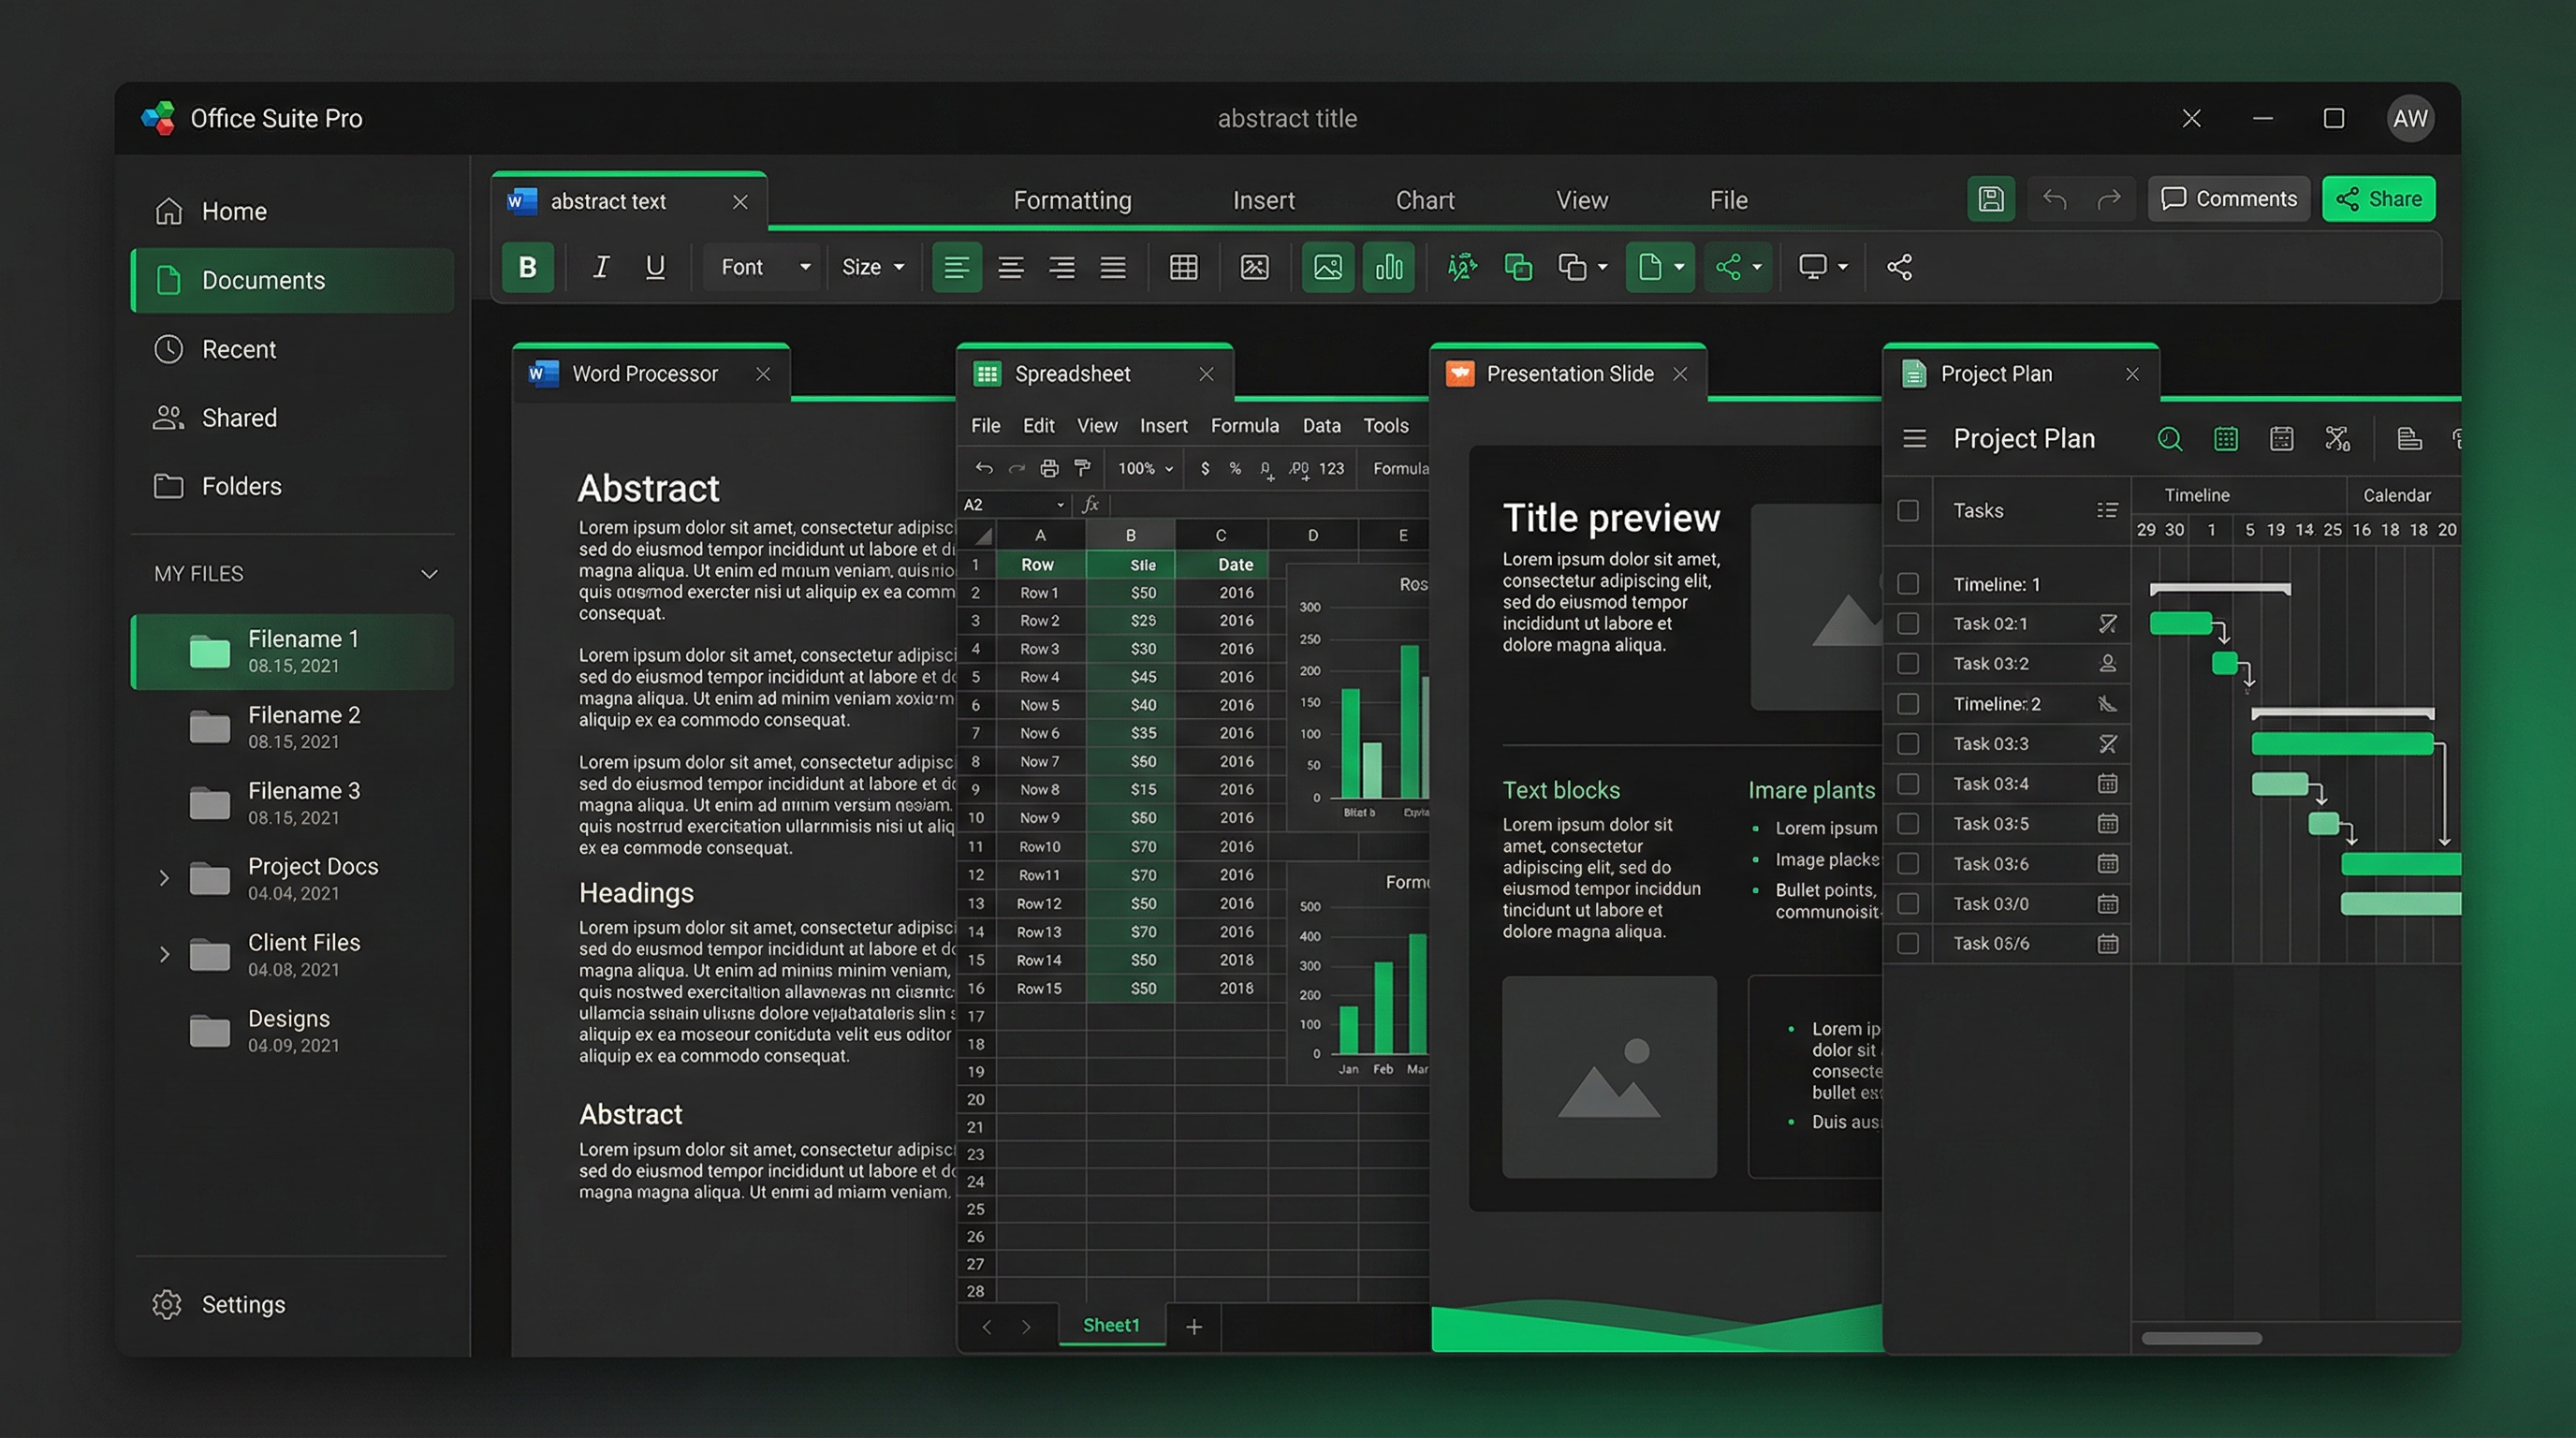Undo the last action
The width and height of the screenshot is (2576, 1438).
(2056, 199)
